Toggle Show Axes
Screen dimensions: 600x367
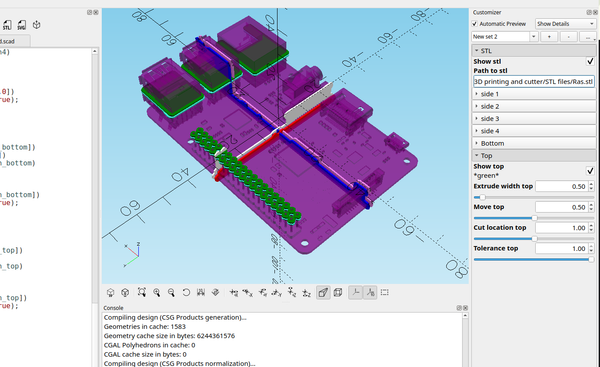pyautogui.click(x=355, y=293)
